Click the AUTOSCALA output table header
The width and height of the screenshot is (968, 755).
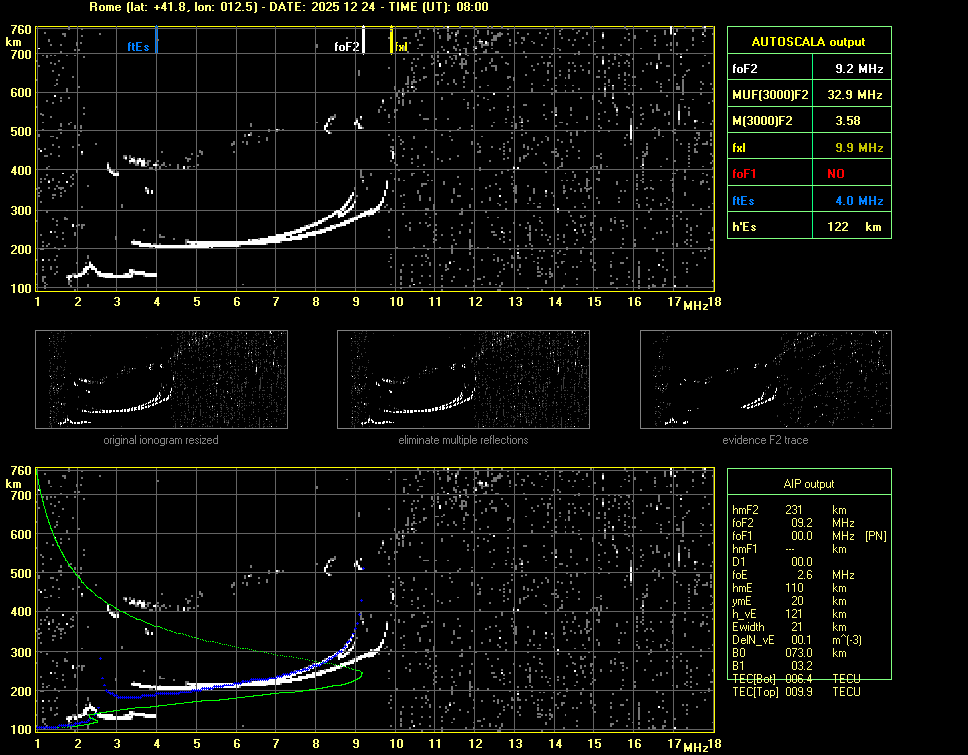click(x=807, y=42)
